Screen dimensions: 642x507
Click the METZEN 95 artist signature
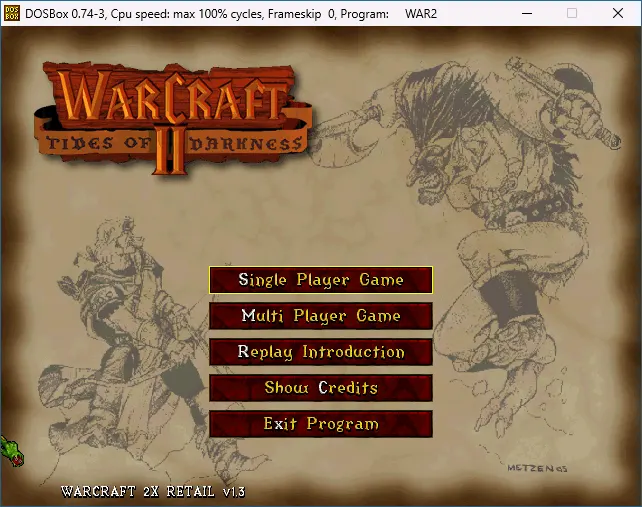pos(537,468)
